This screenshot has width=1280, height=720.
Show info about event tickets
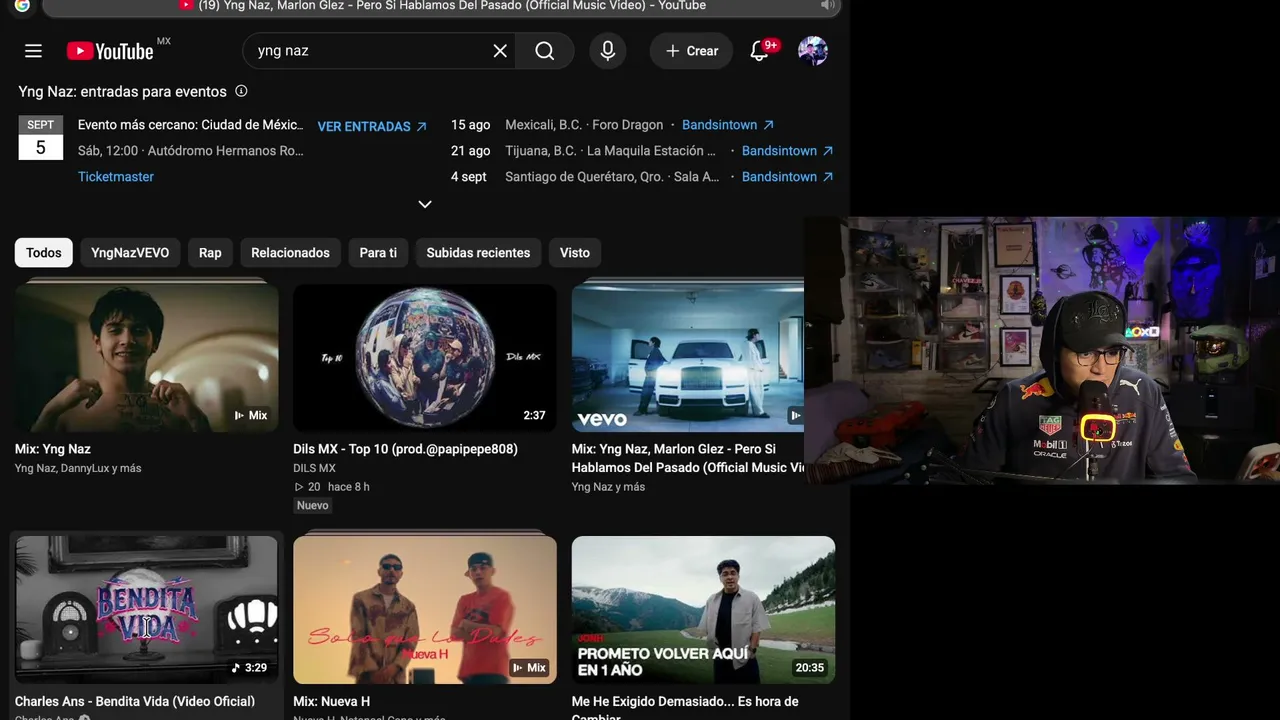pyautogui.click(x=241, y=91)
